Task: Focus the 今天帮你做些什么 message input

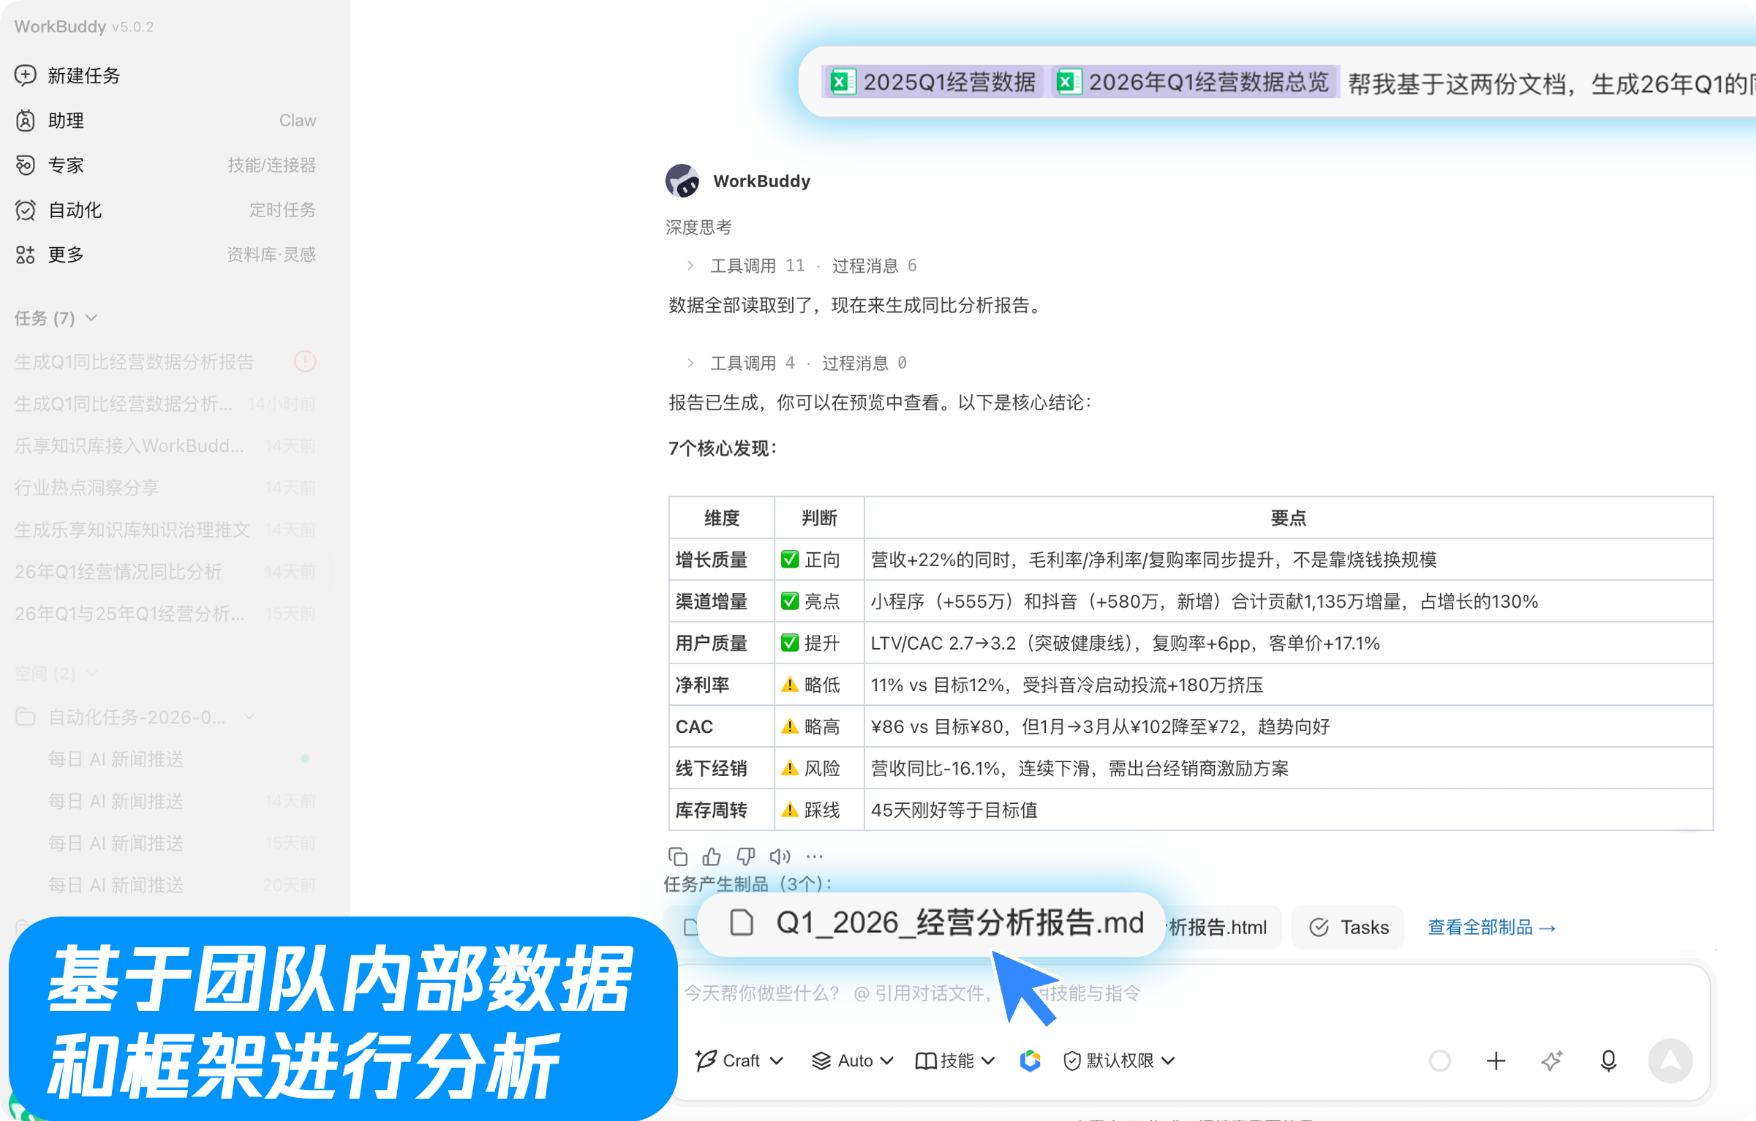Action: pyautogui.click(x=1190, y=993)
